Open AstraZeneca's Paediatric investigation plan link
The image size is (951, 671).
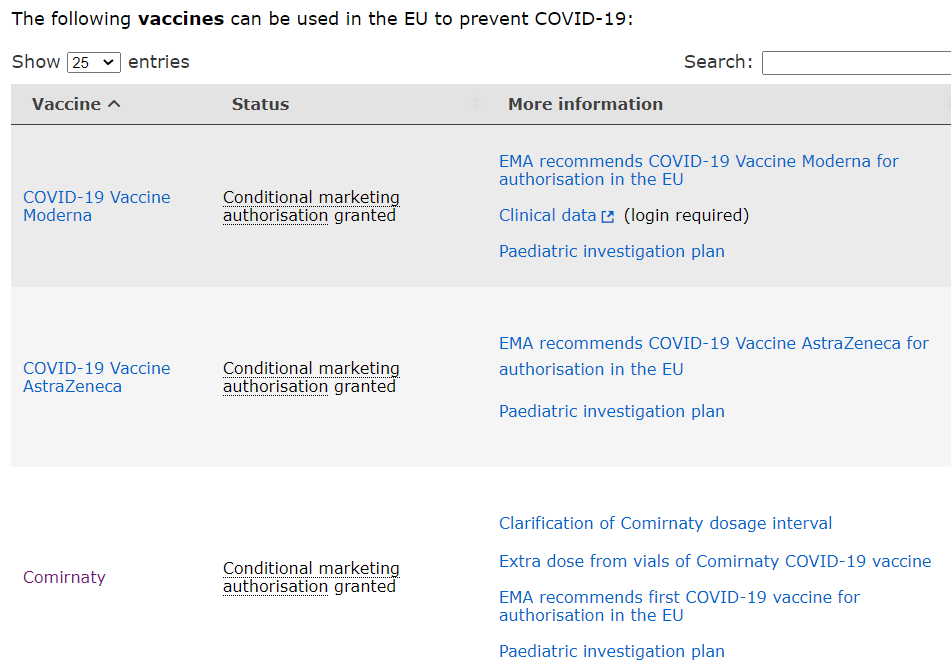click(611, 411)
